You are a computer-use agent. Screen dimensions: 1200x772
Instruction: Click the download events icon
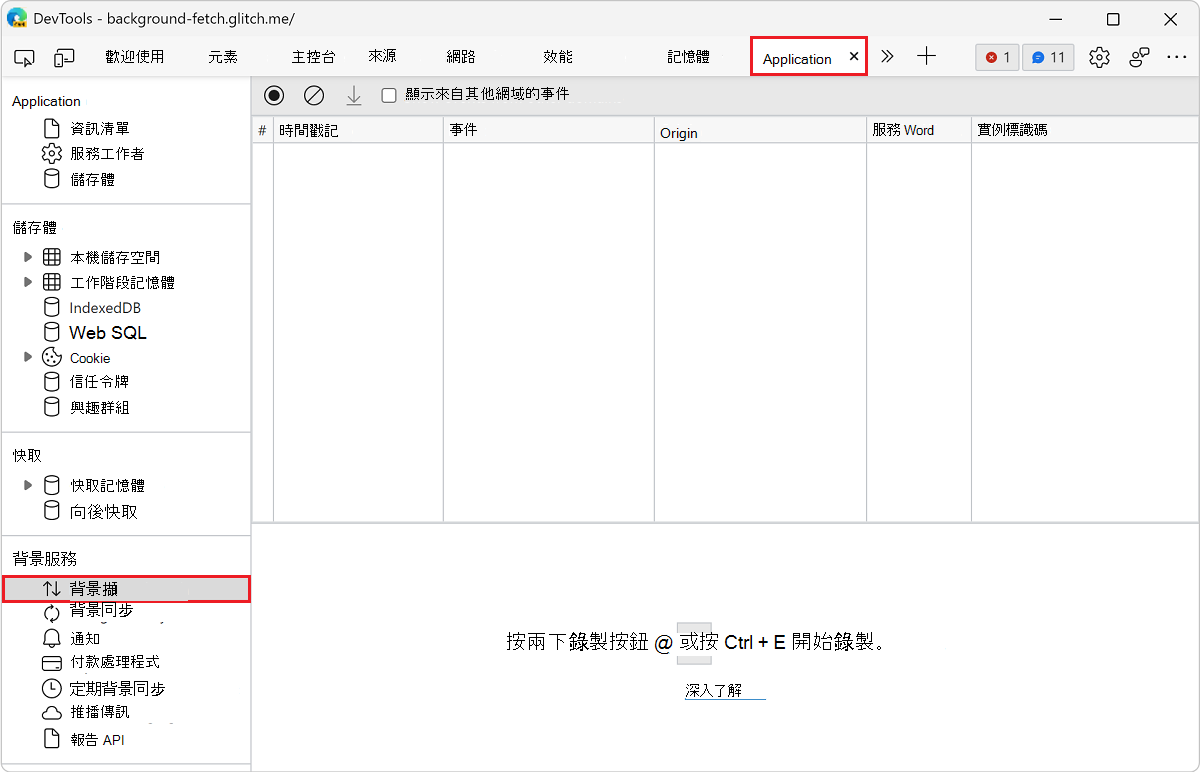pos(353,95)
